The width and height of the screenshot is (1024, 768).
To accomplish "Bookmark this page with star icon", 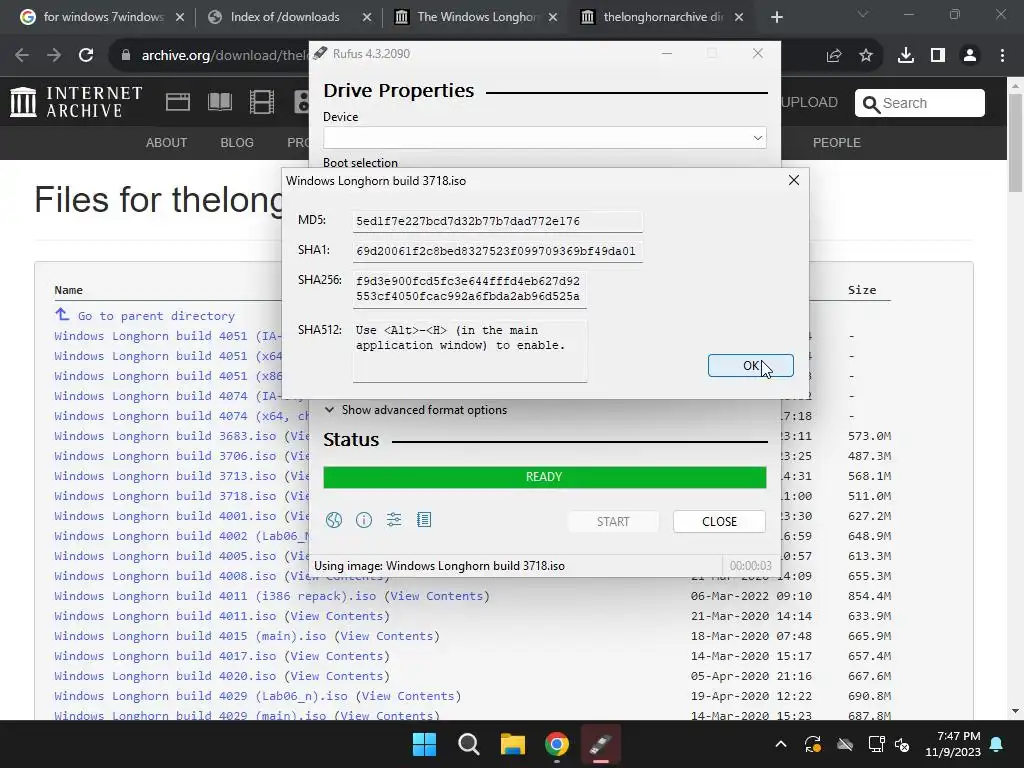I will 866,56.
